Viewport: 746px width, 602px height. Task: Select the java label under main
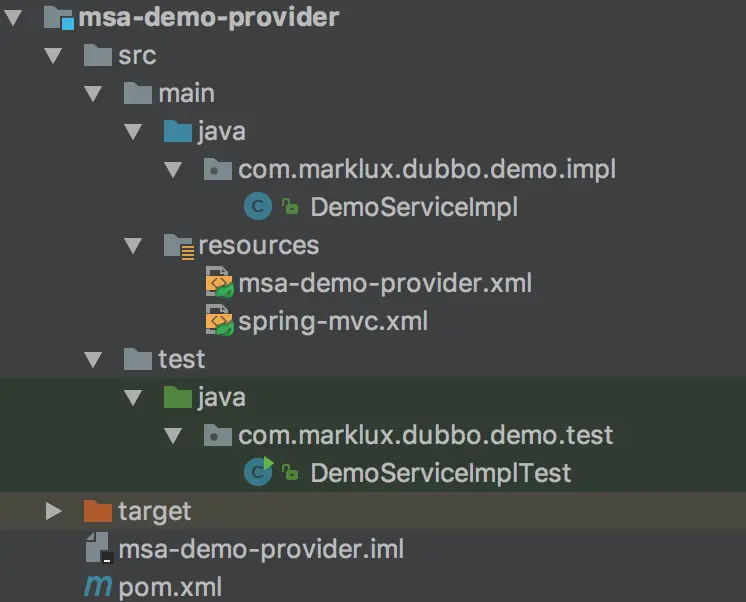point(222,132)
